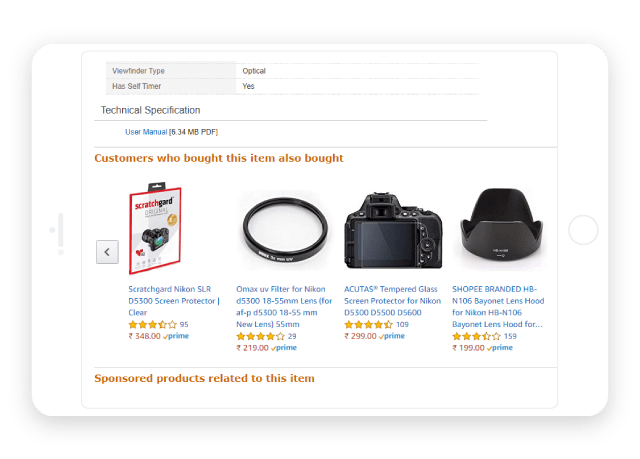This screenshot has width=640, height=459.
Task: Open SHOPEE BRANDED HB-N106 Lens Hood link
Action: (498, 306)
